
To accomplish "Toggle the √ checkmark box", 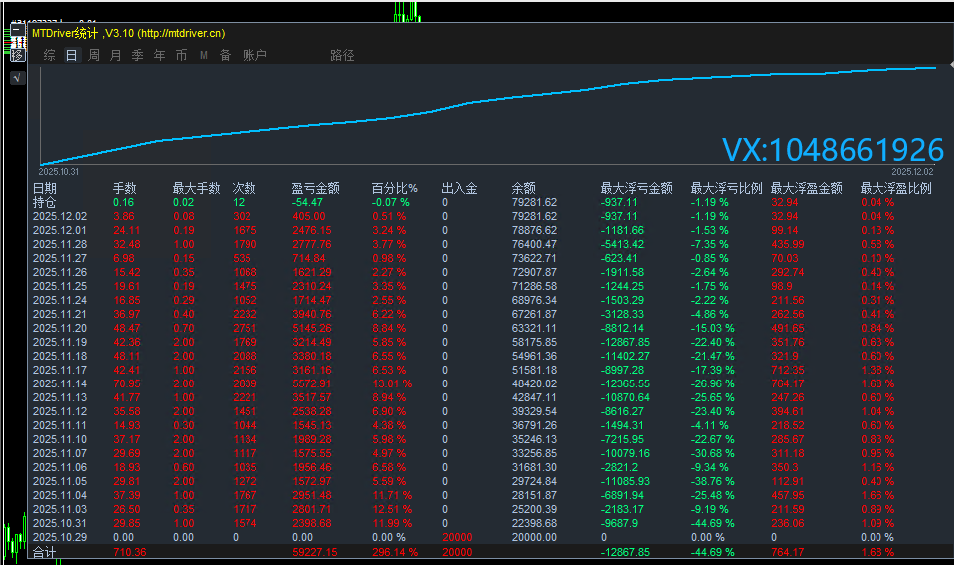I will pos(17,78).
